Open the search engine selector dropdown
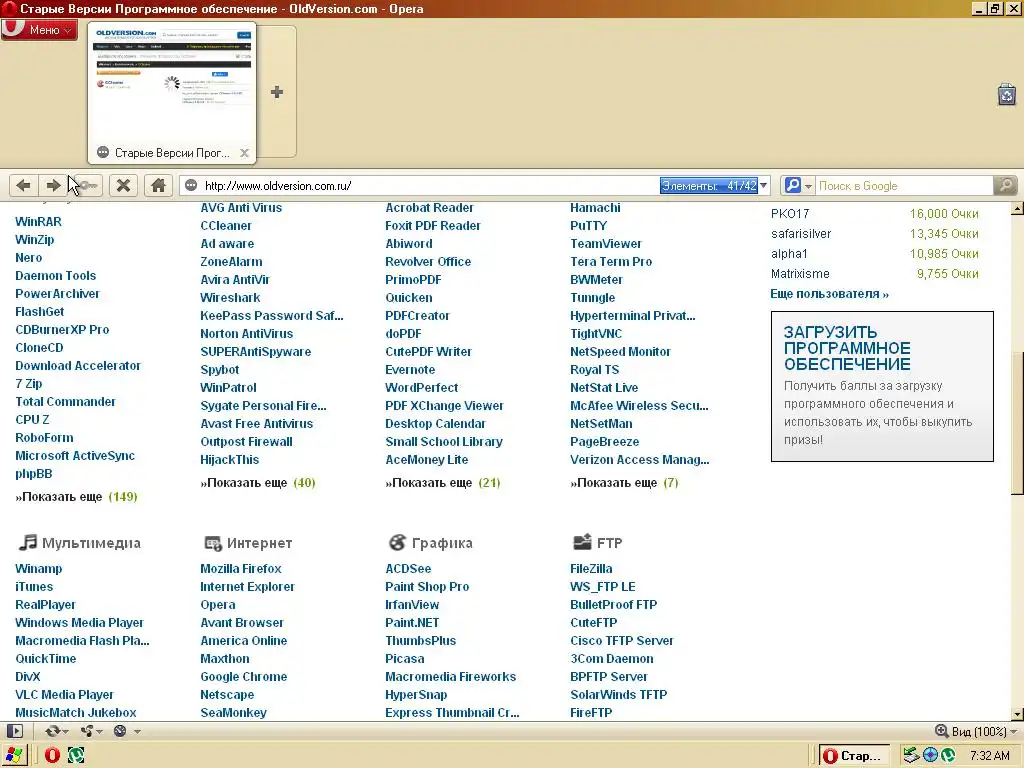Screen dimensions: 1024x768 point(797,185)
